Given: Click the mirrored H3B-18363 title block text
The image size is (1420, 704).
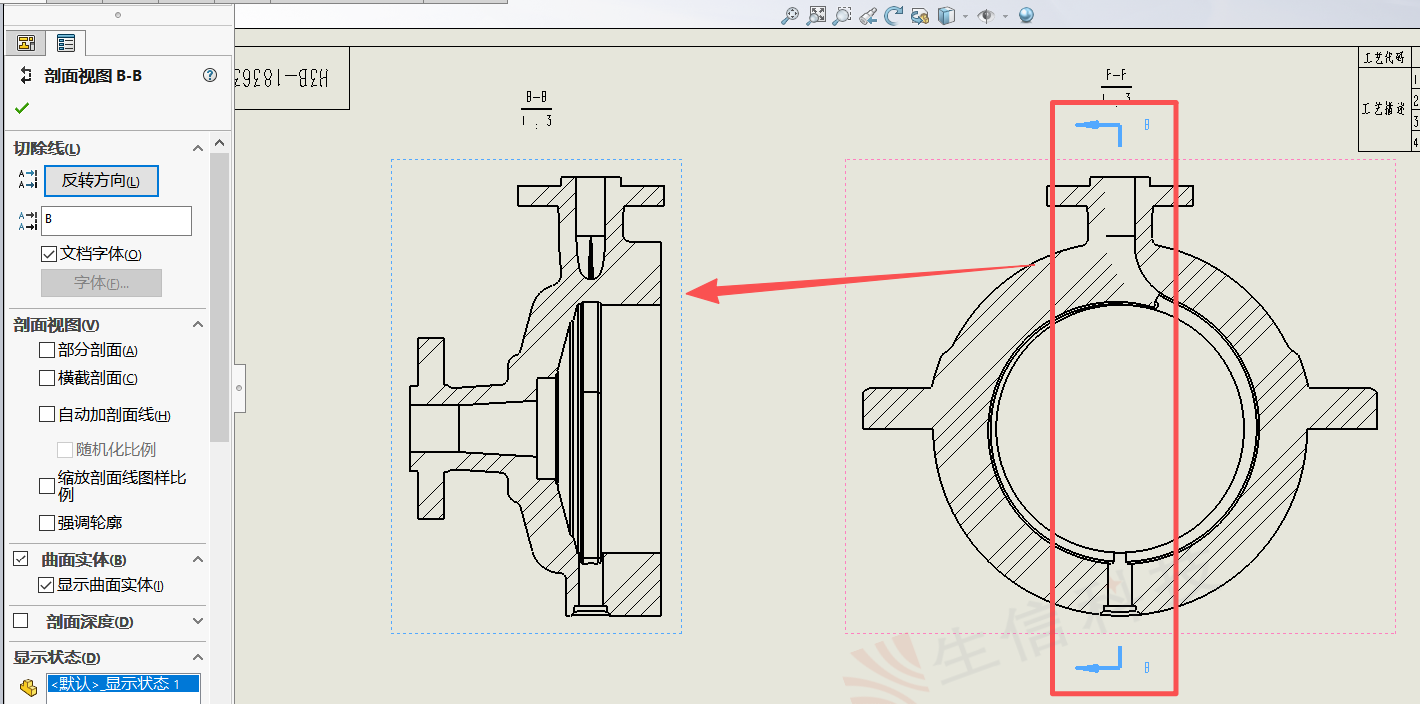Looking at the screenshot, I should [x=281, y=78].
